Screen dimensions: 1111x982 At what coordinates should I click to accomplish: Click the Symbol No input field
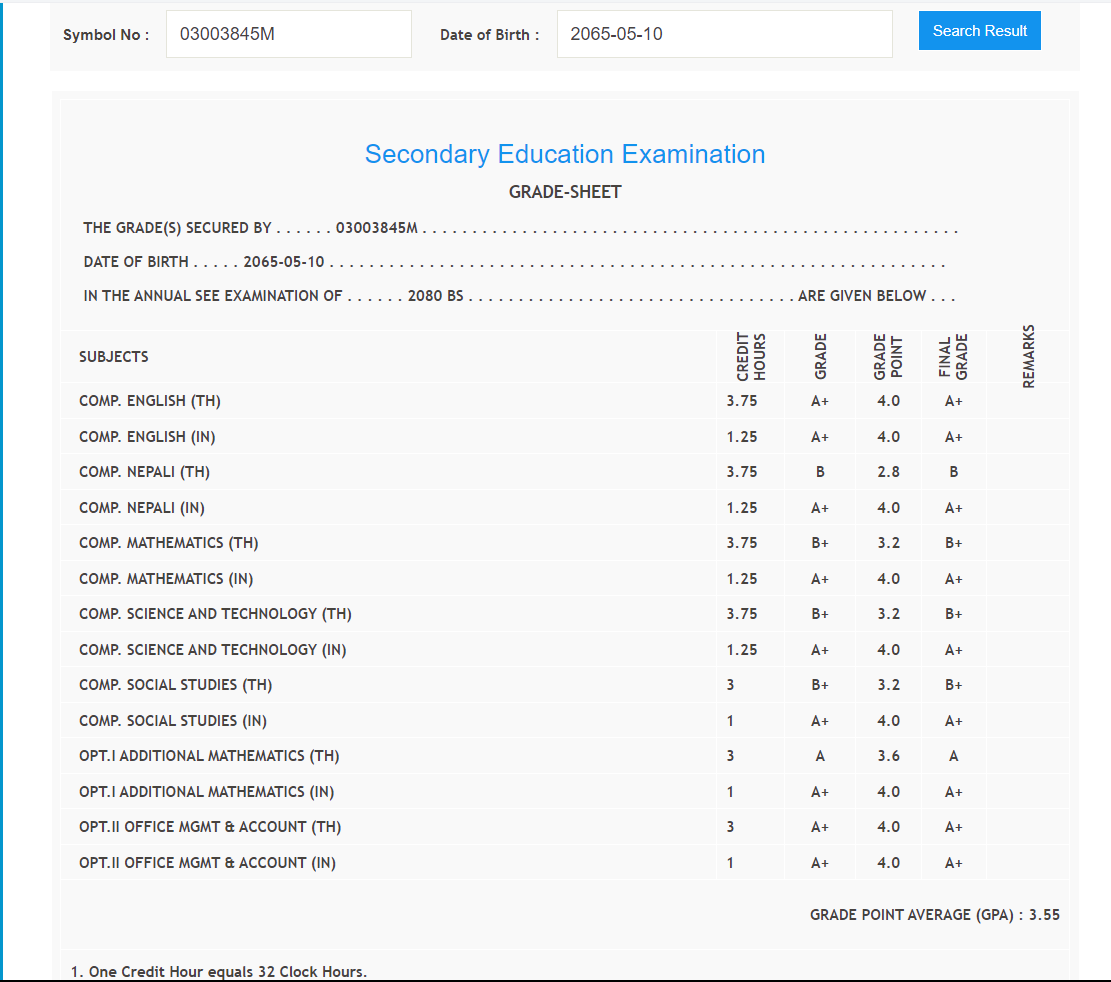coord(288,34)
